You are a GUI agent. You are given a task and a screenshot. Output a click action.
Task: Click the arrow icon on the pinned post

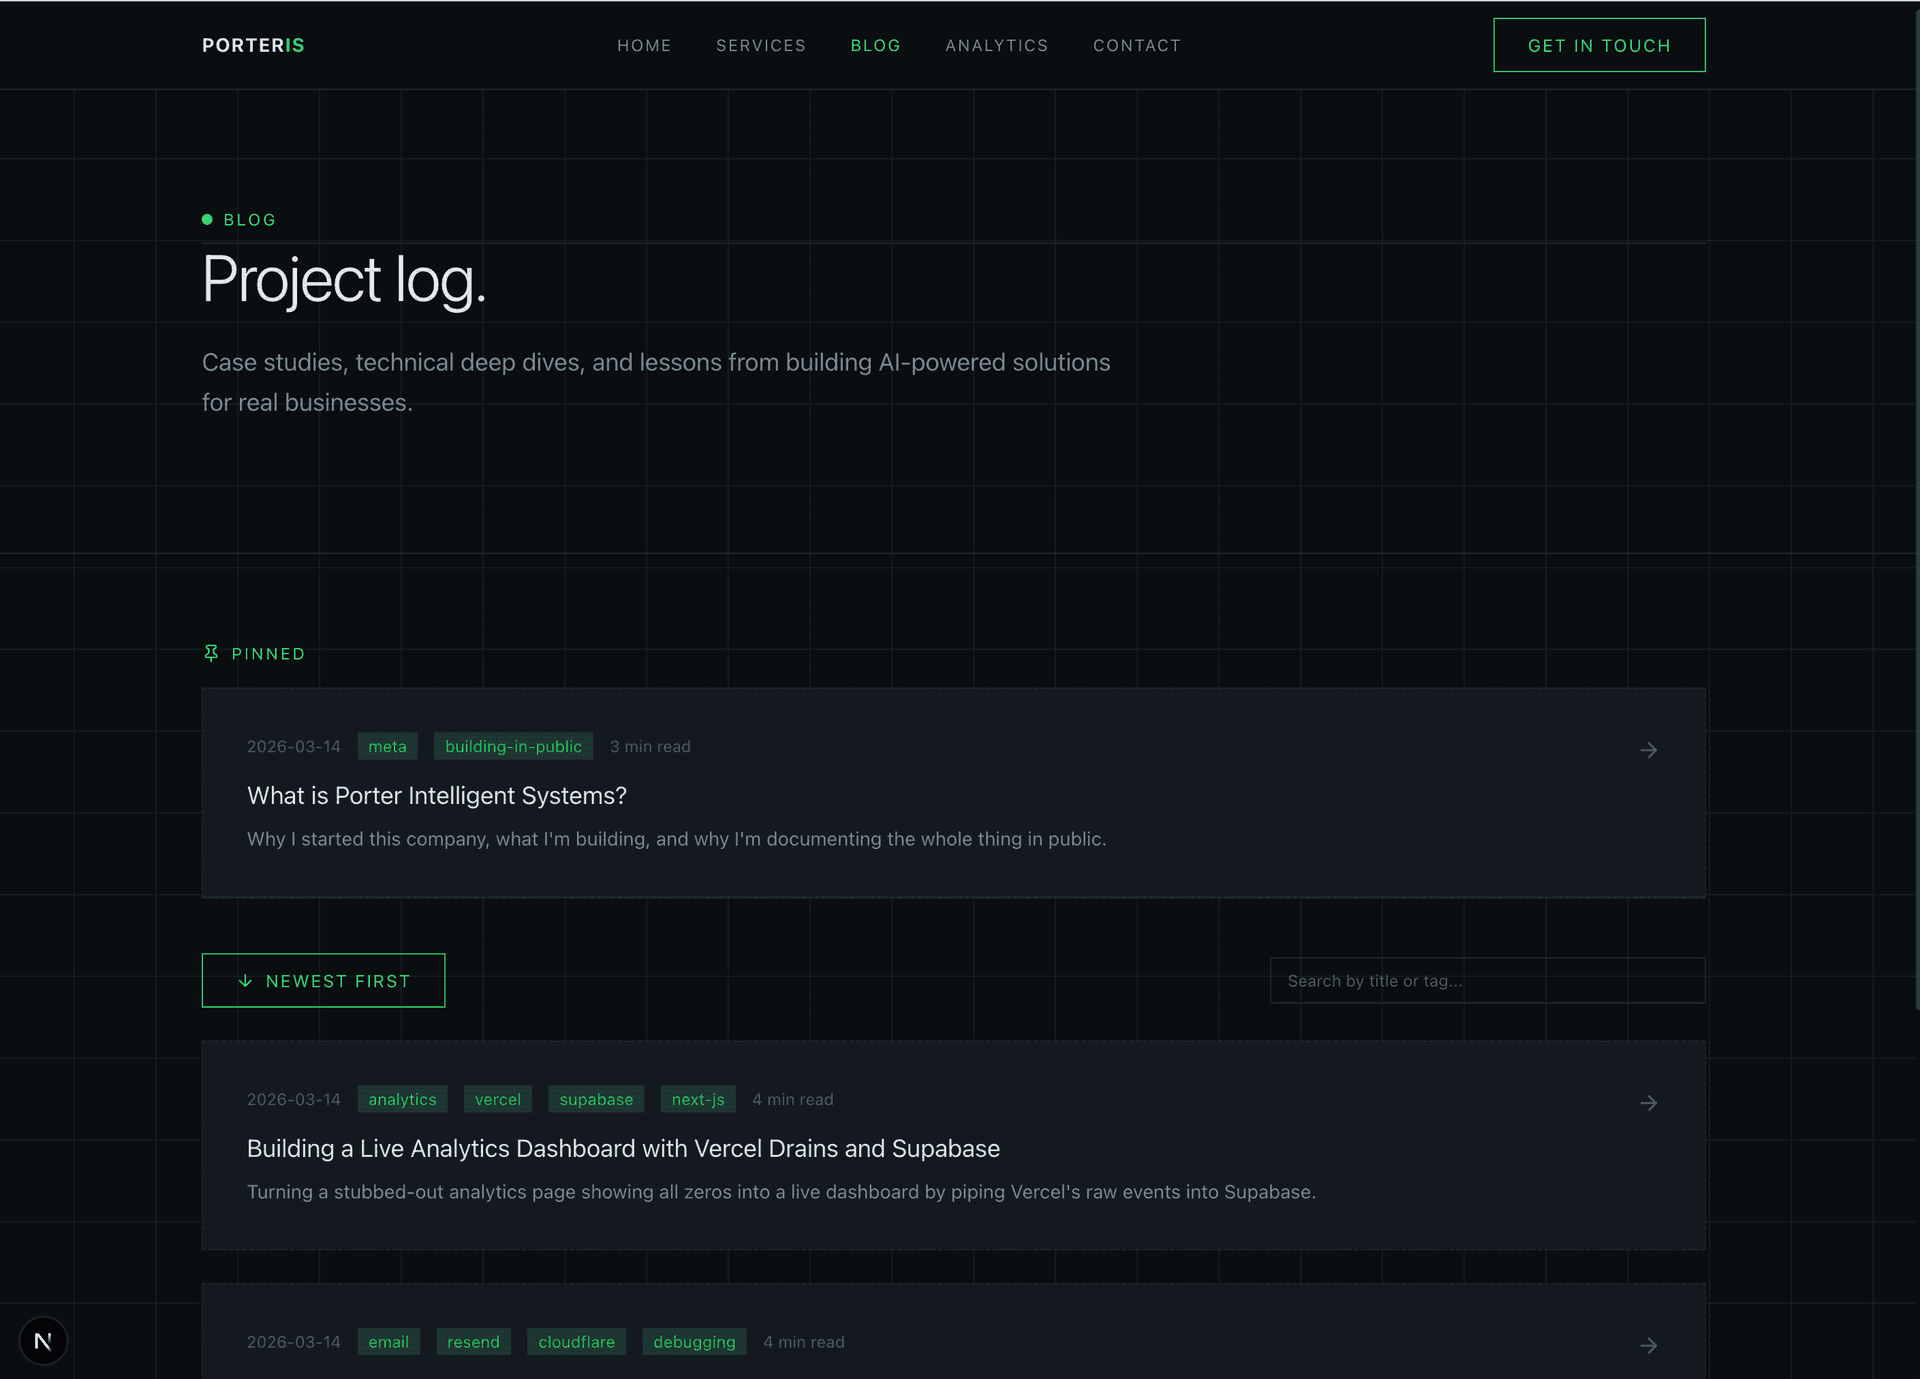[x=1648, y=750]
